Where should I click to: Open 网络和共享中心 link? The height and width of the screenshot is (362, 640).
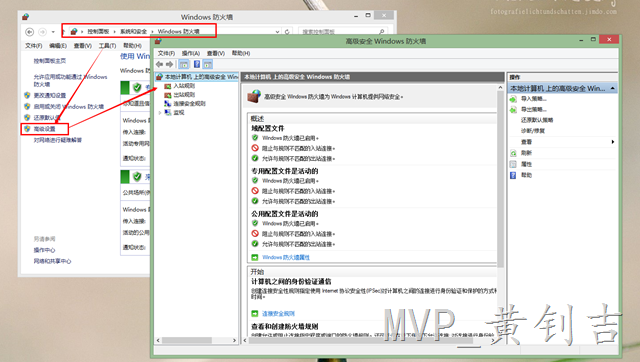pyautogui.click(x=52, y=261)
